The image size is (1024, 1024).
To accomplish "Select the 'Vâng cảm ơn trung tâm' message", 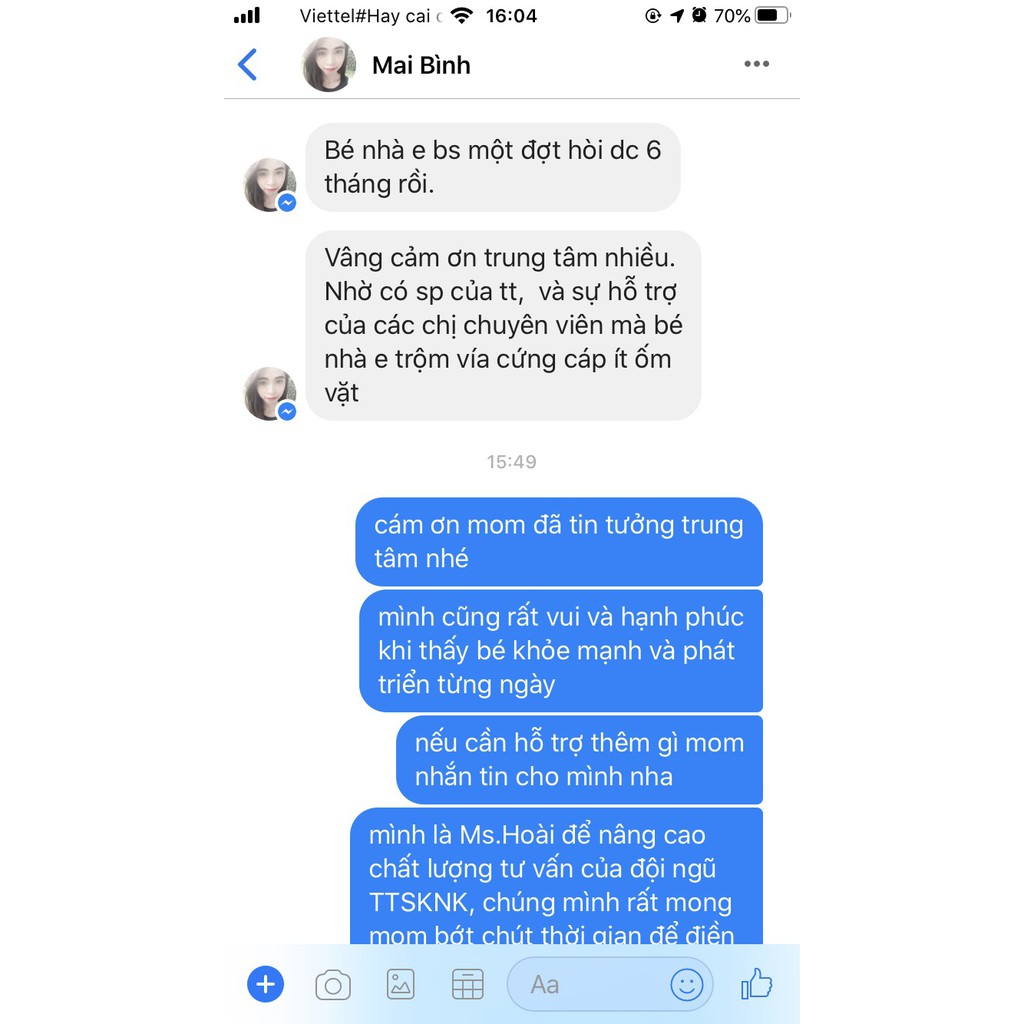I will pos(504,325).
